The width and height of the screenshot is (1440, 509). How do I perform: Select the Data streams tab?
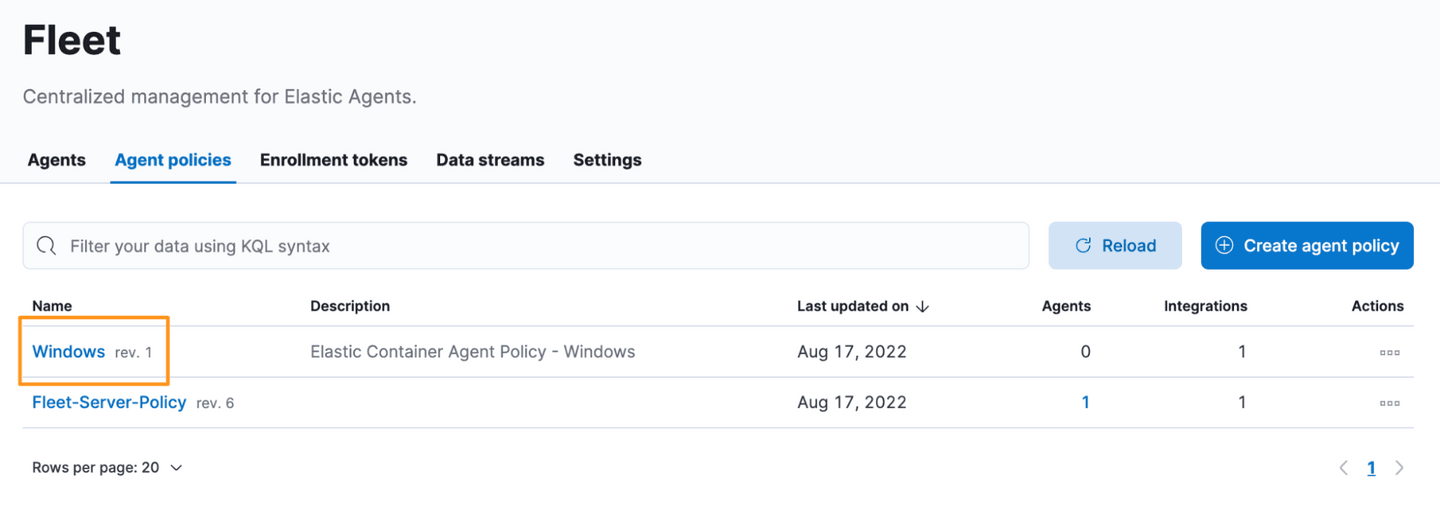click(x=490, y=160)
